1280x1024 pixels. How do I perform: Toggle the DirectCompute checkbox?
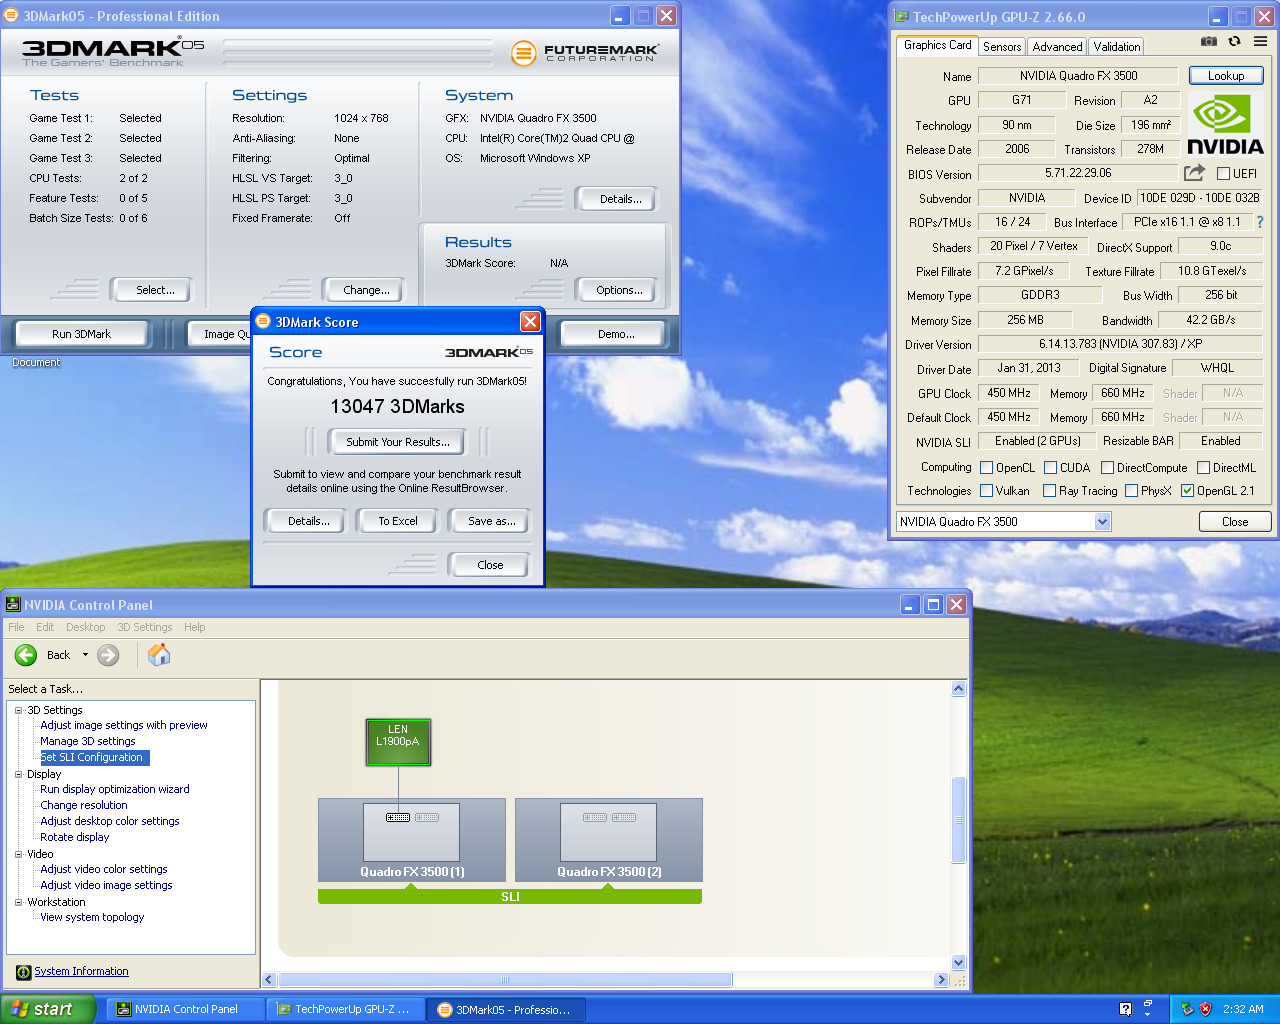1108,468
